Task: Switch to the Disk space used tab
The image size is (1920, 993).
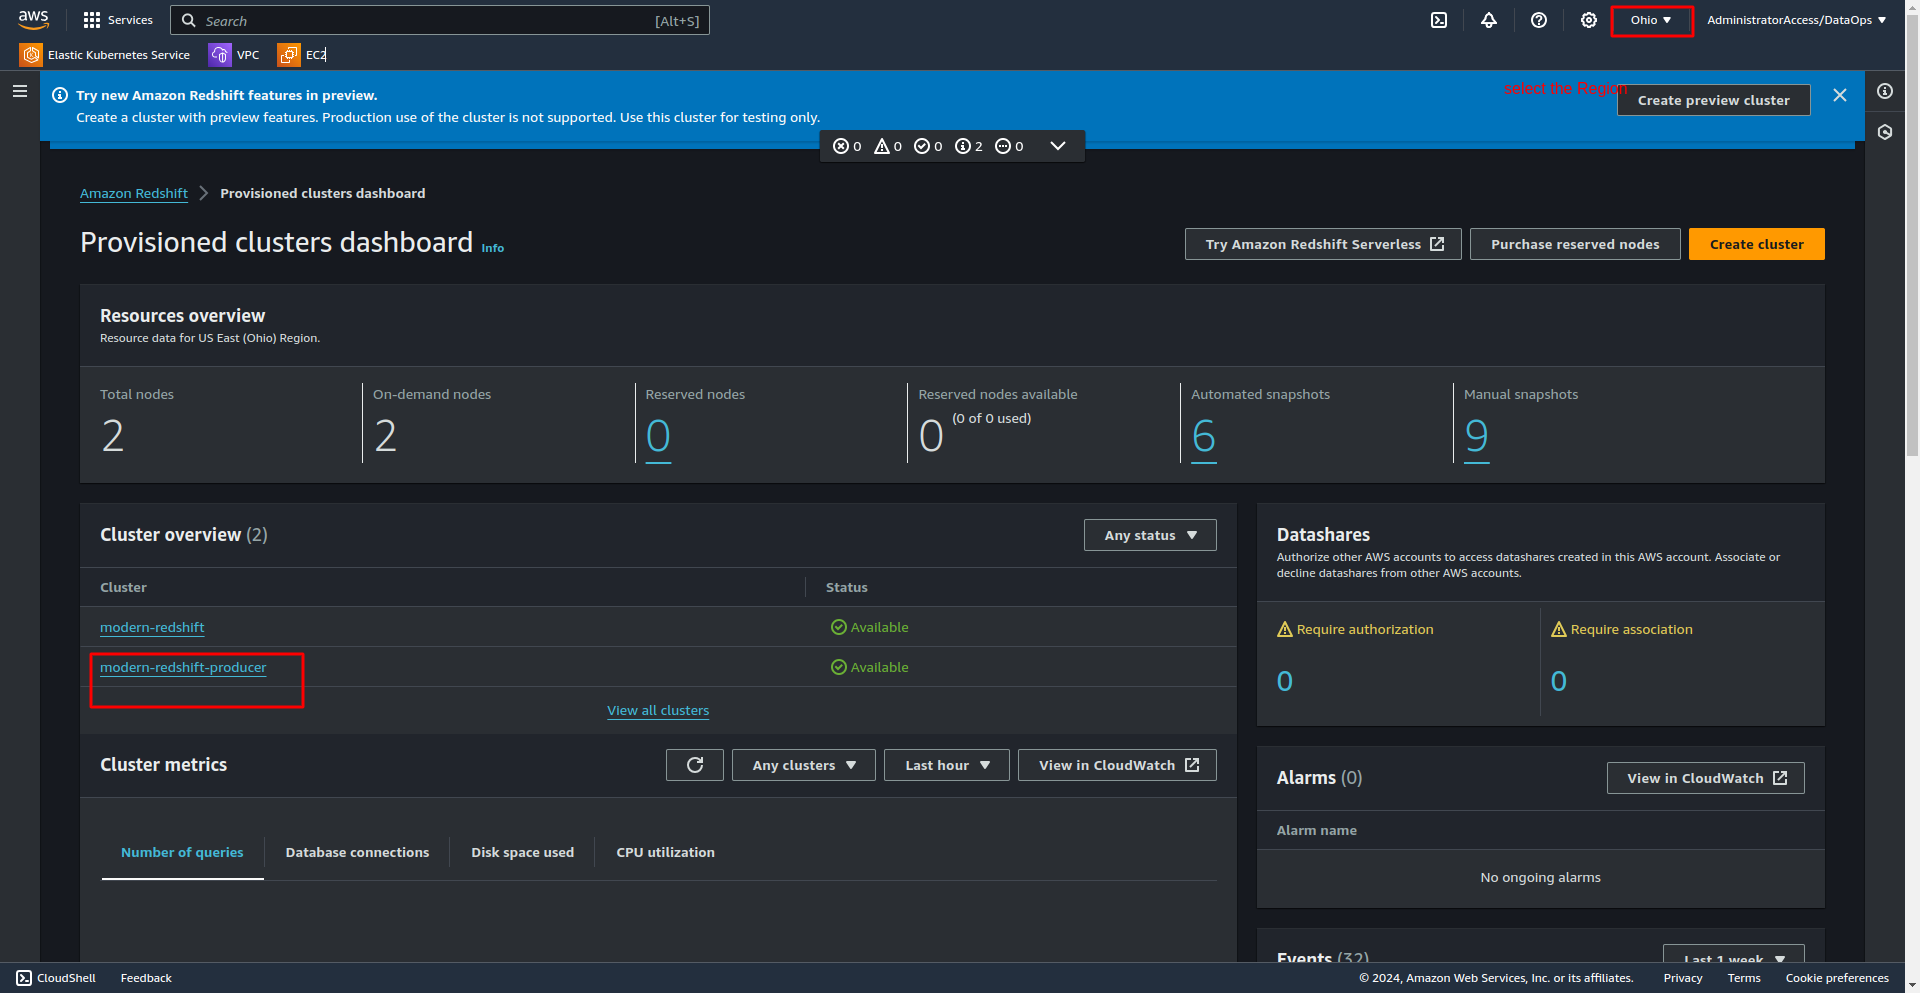Action: click(x=523, y=852)
